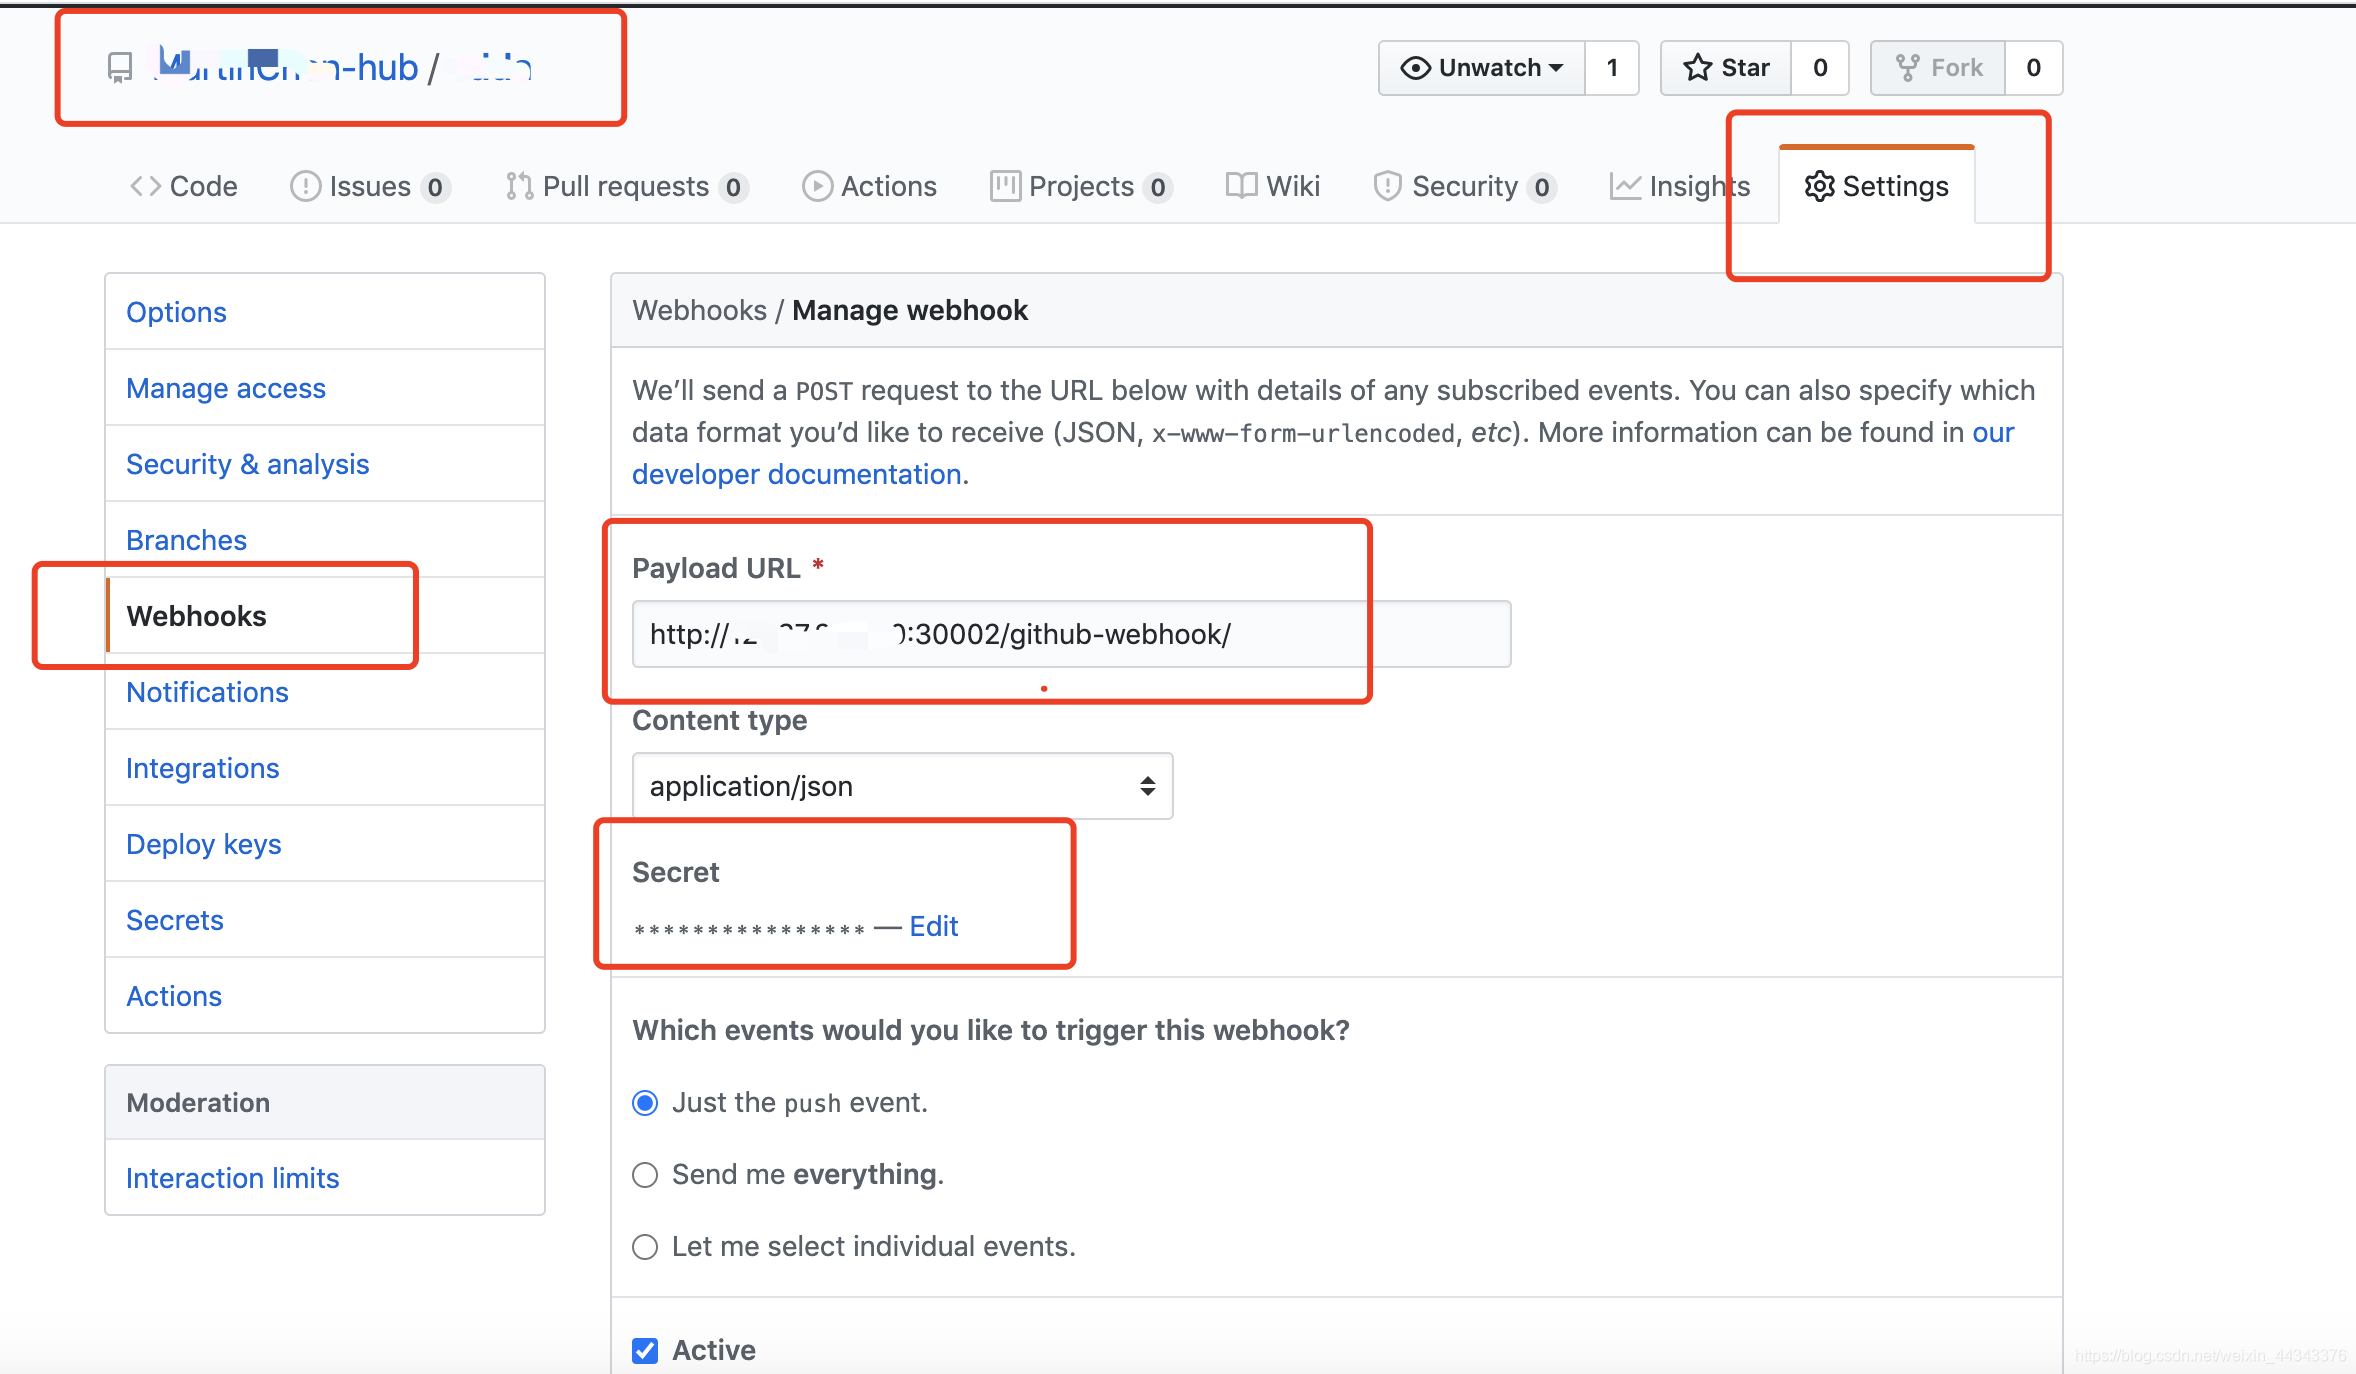
Task: Click the Actions play icon
Action: click(817, 186)
